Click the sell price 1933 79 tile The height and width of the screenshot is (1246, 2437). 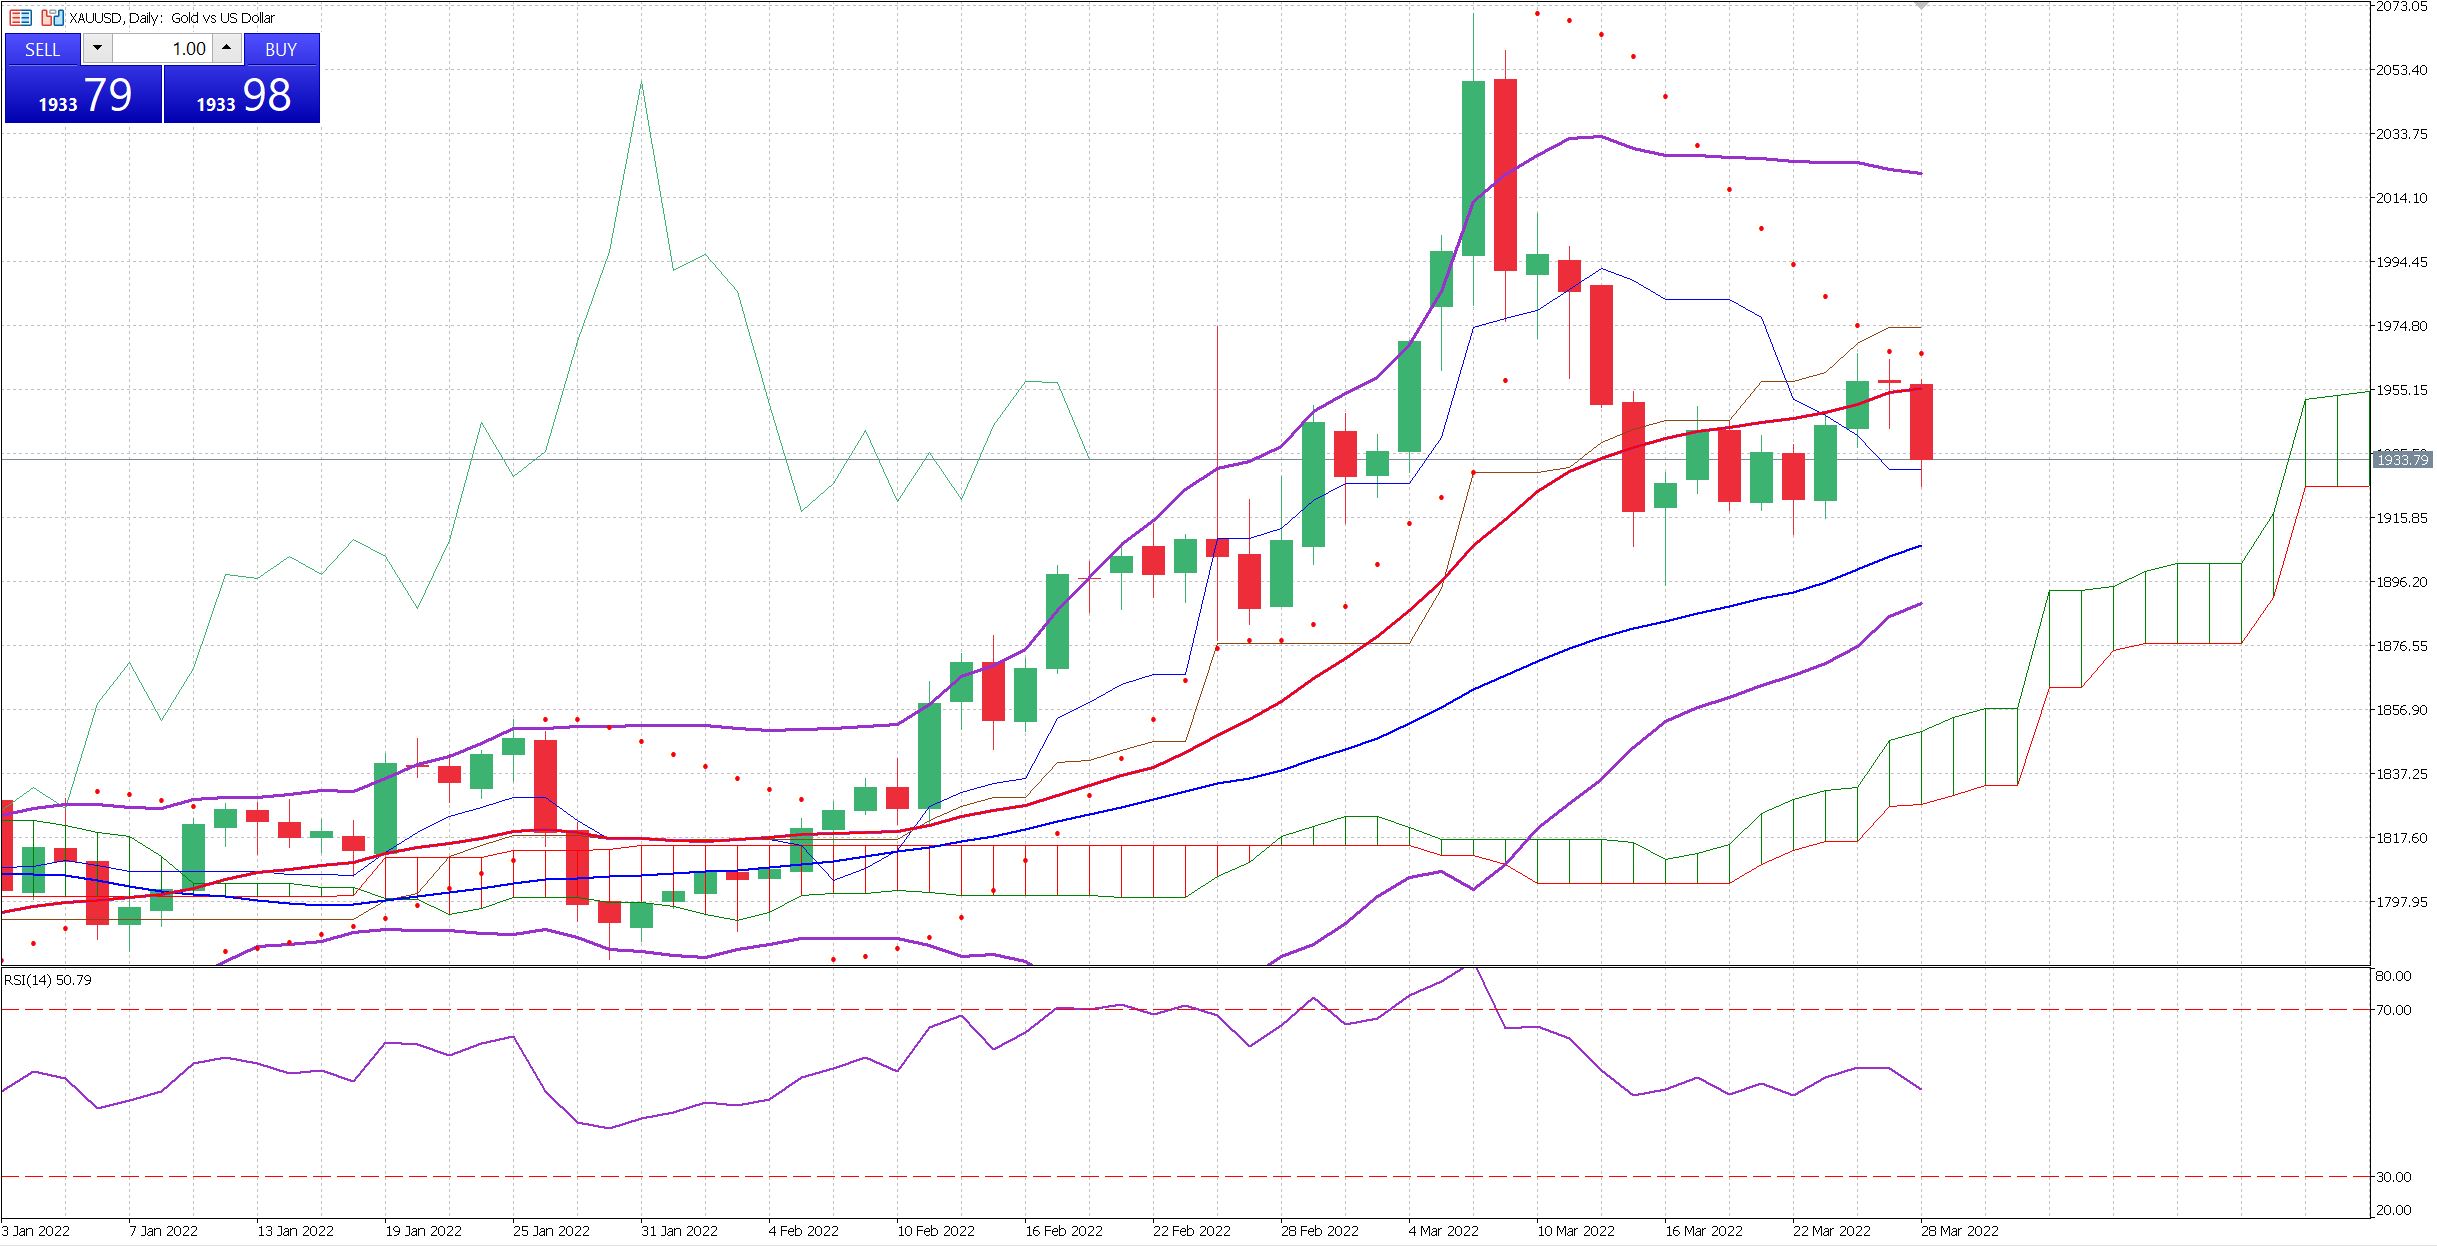pyautogui.click(x=83, y=95)
